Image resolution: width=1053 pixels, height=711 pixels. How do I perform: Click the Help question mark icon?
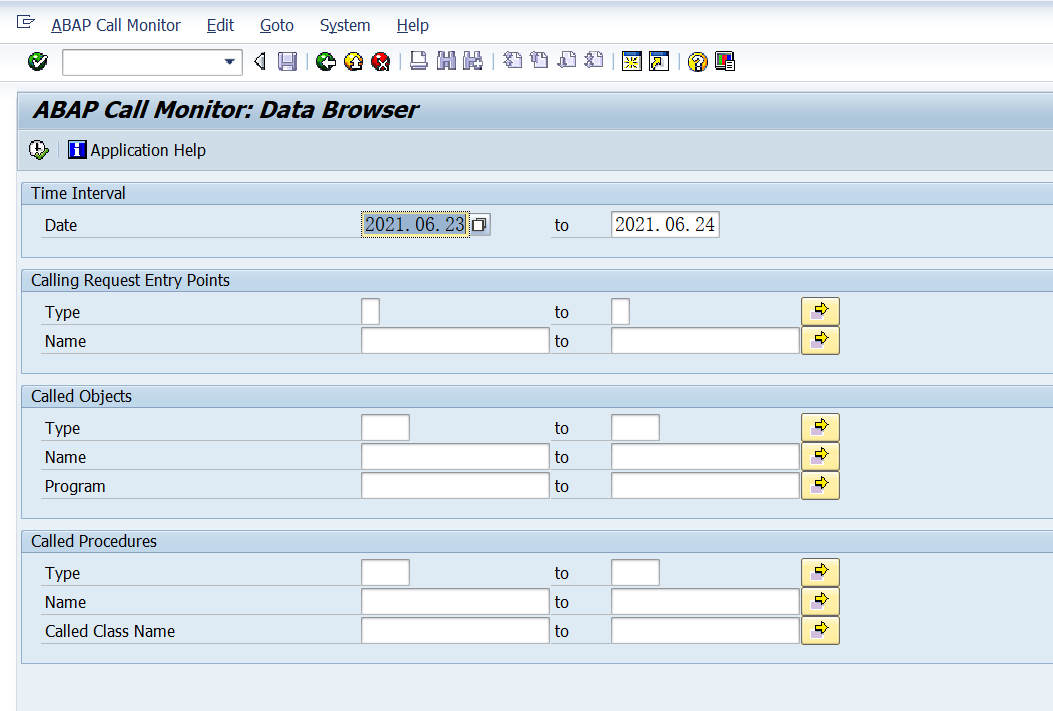coord(697,61)
